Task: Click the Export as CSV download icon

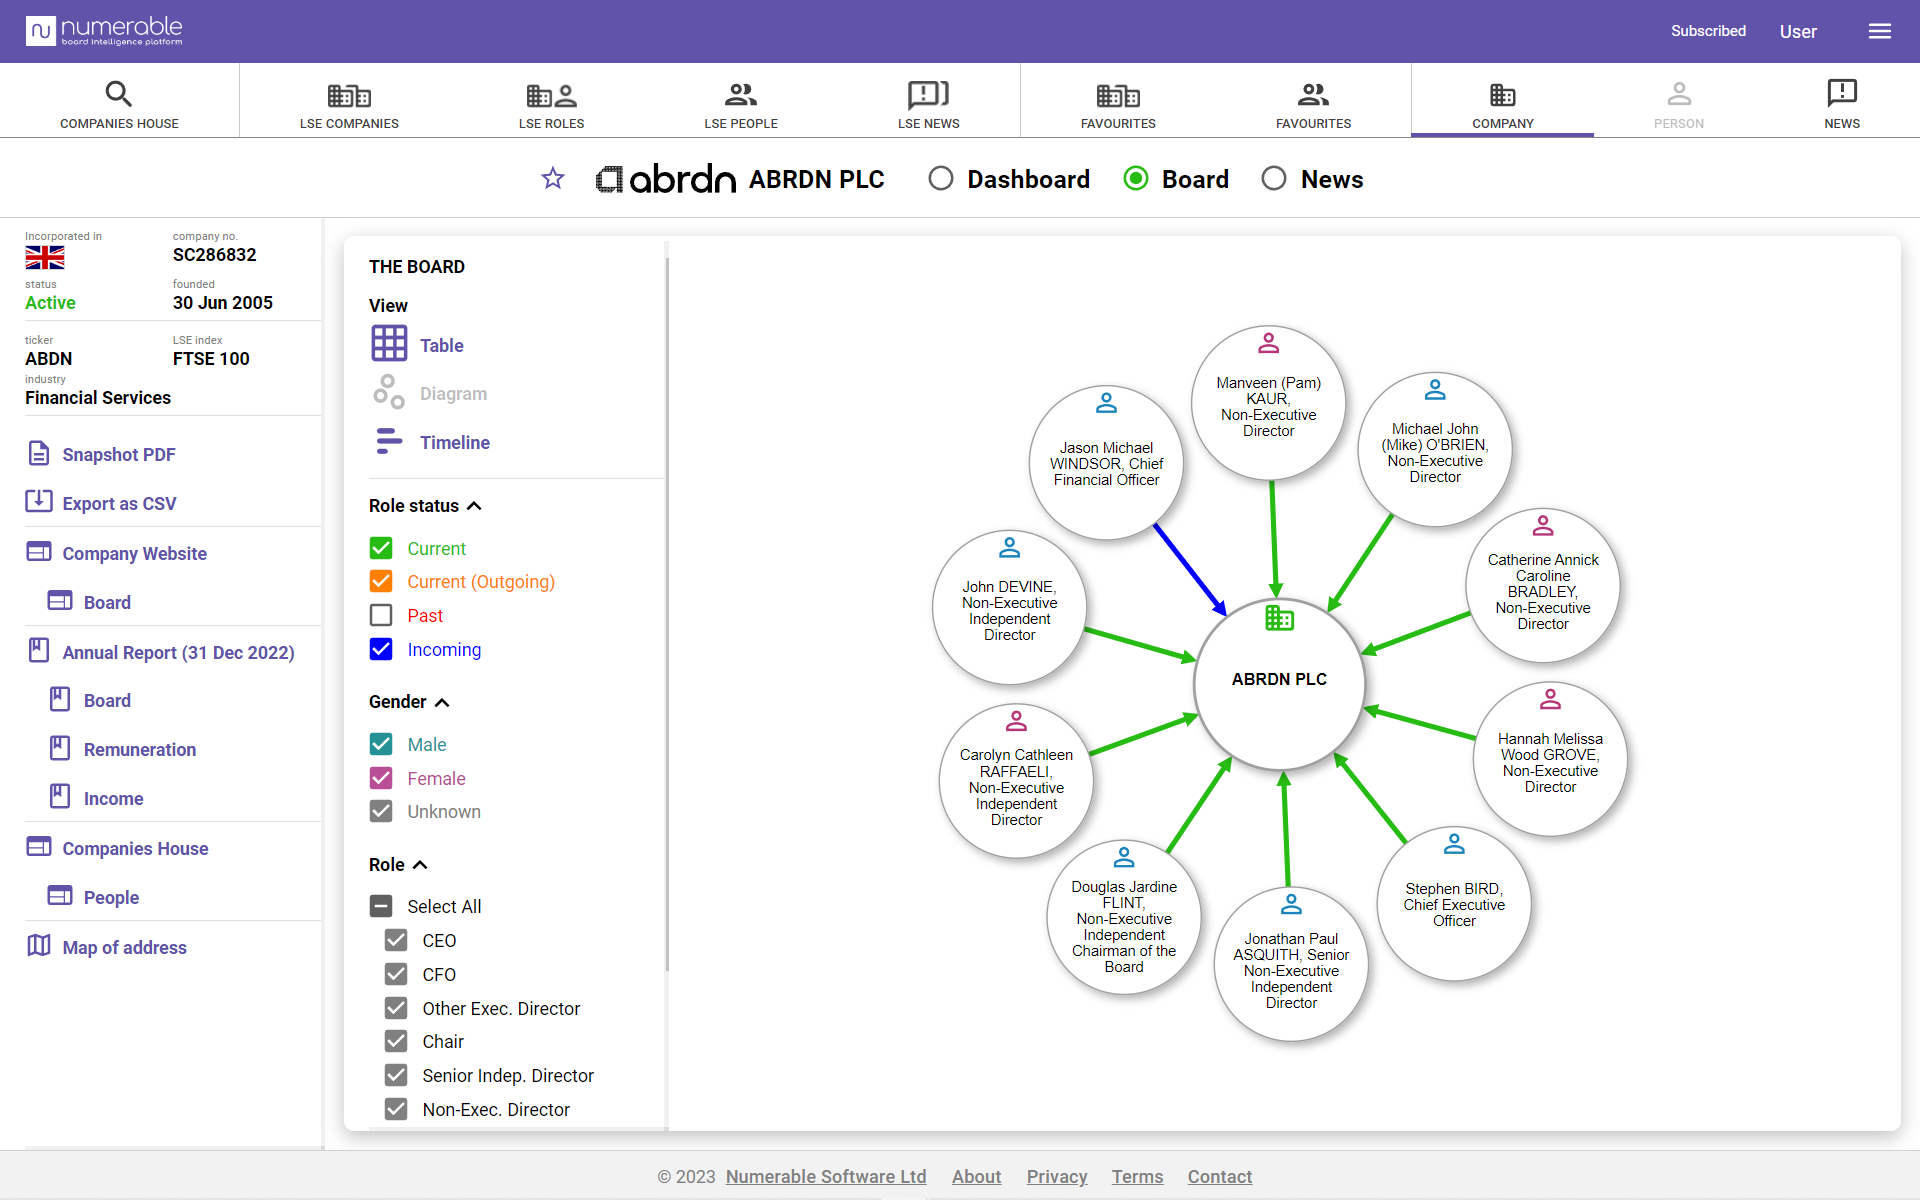Action: click(x=39, y=501)
